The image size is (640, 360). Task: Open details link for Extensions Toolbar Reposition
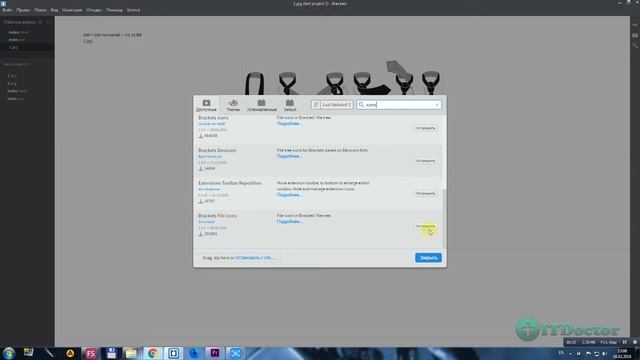point(289,195)
